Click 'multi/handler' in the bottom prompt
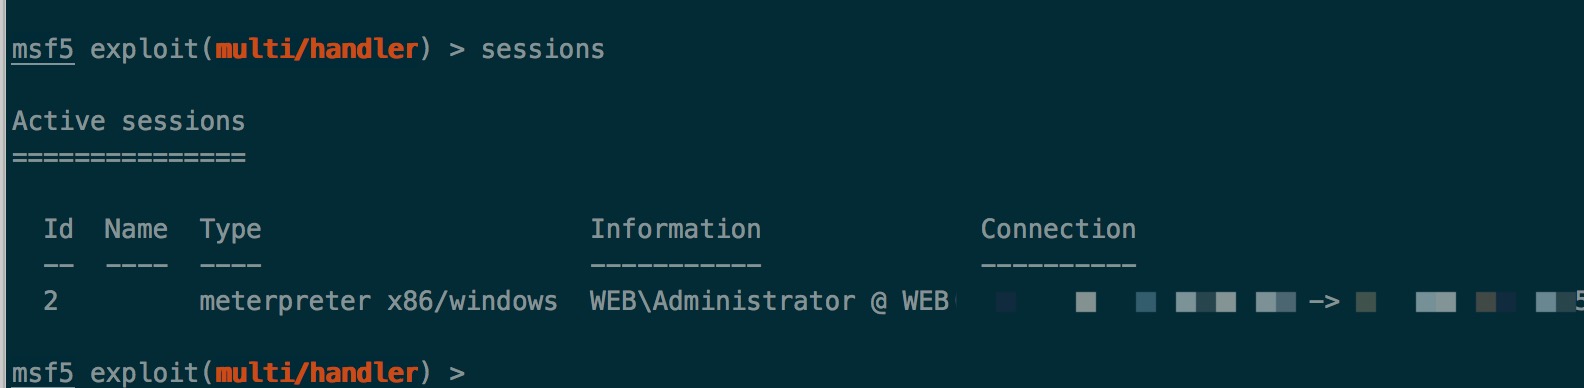Image resolution: width=1584 pixels, height=388 pixels. [317, 373]
